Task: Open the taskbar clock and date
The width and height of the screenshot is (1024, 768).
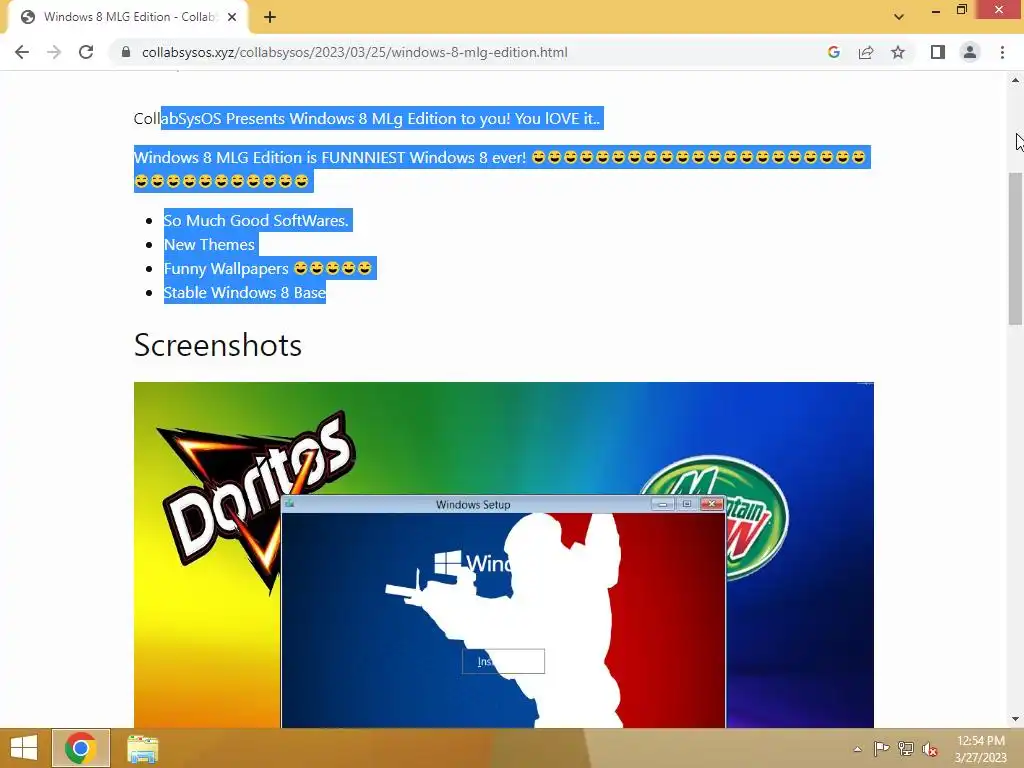Action: point(981,749)
